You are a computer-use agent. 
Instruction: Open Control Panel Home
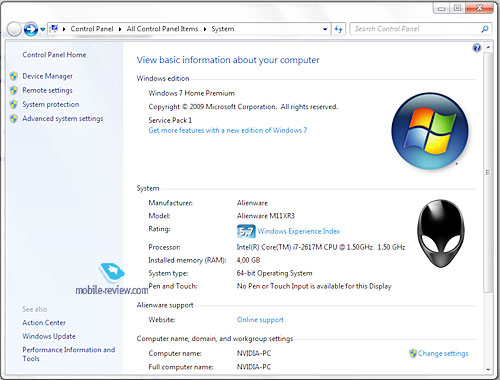(54, 55)
